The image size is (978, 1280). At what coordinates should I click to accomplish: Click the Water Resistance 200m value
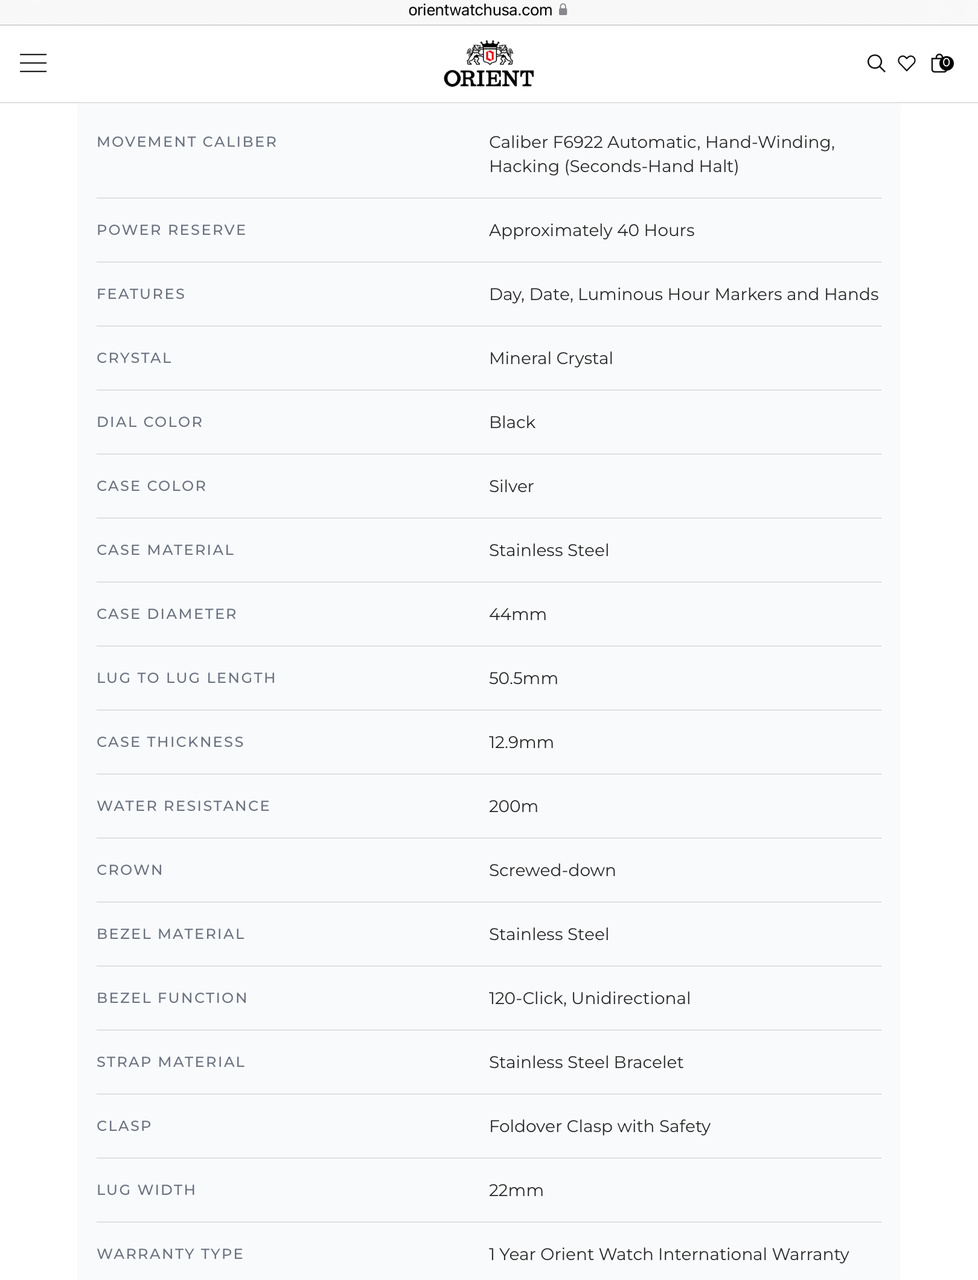(513, 806)
